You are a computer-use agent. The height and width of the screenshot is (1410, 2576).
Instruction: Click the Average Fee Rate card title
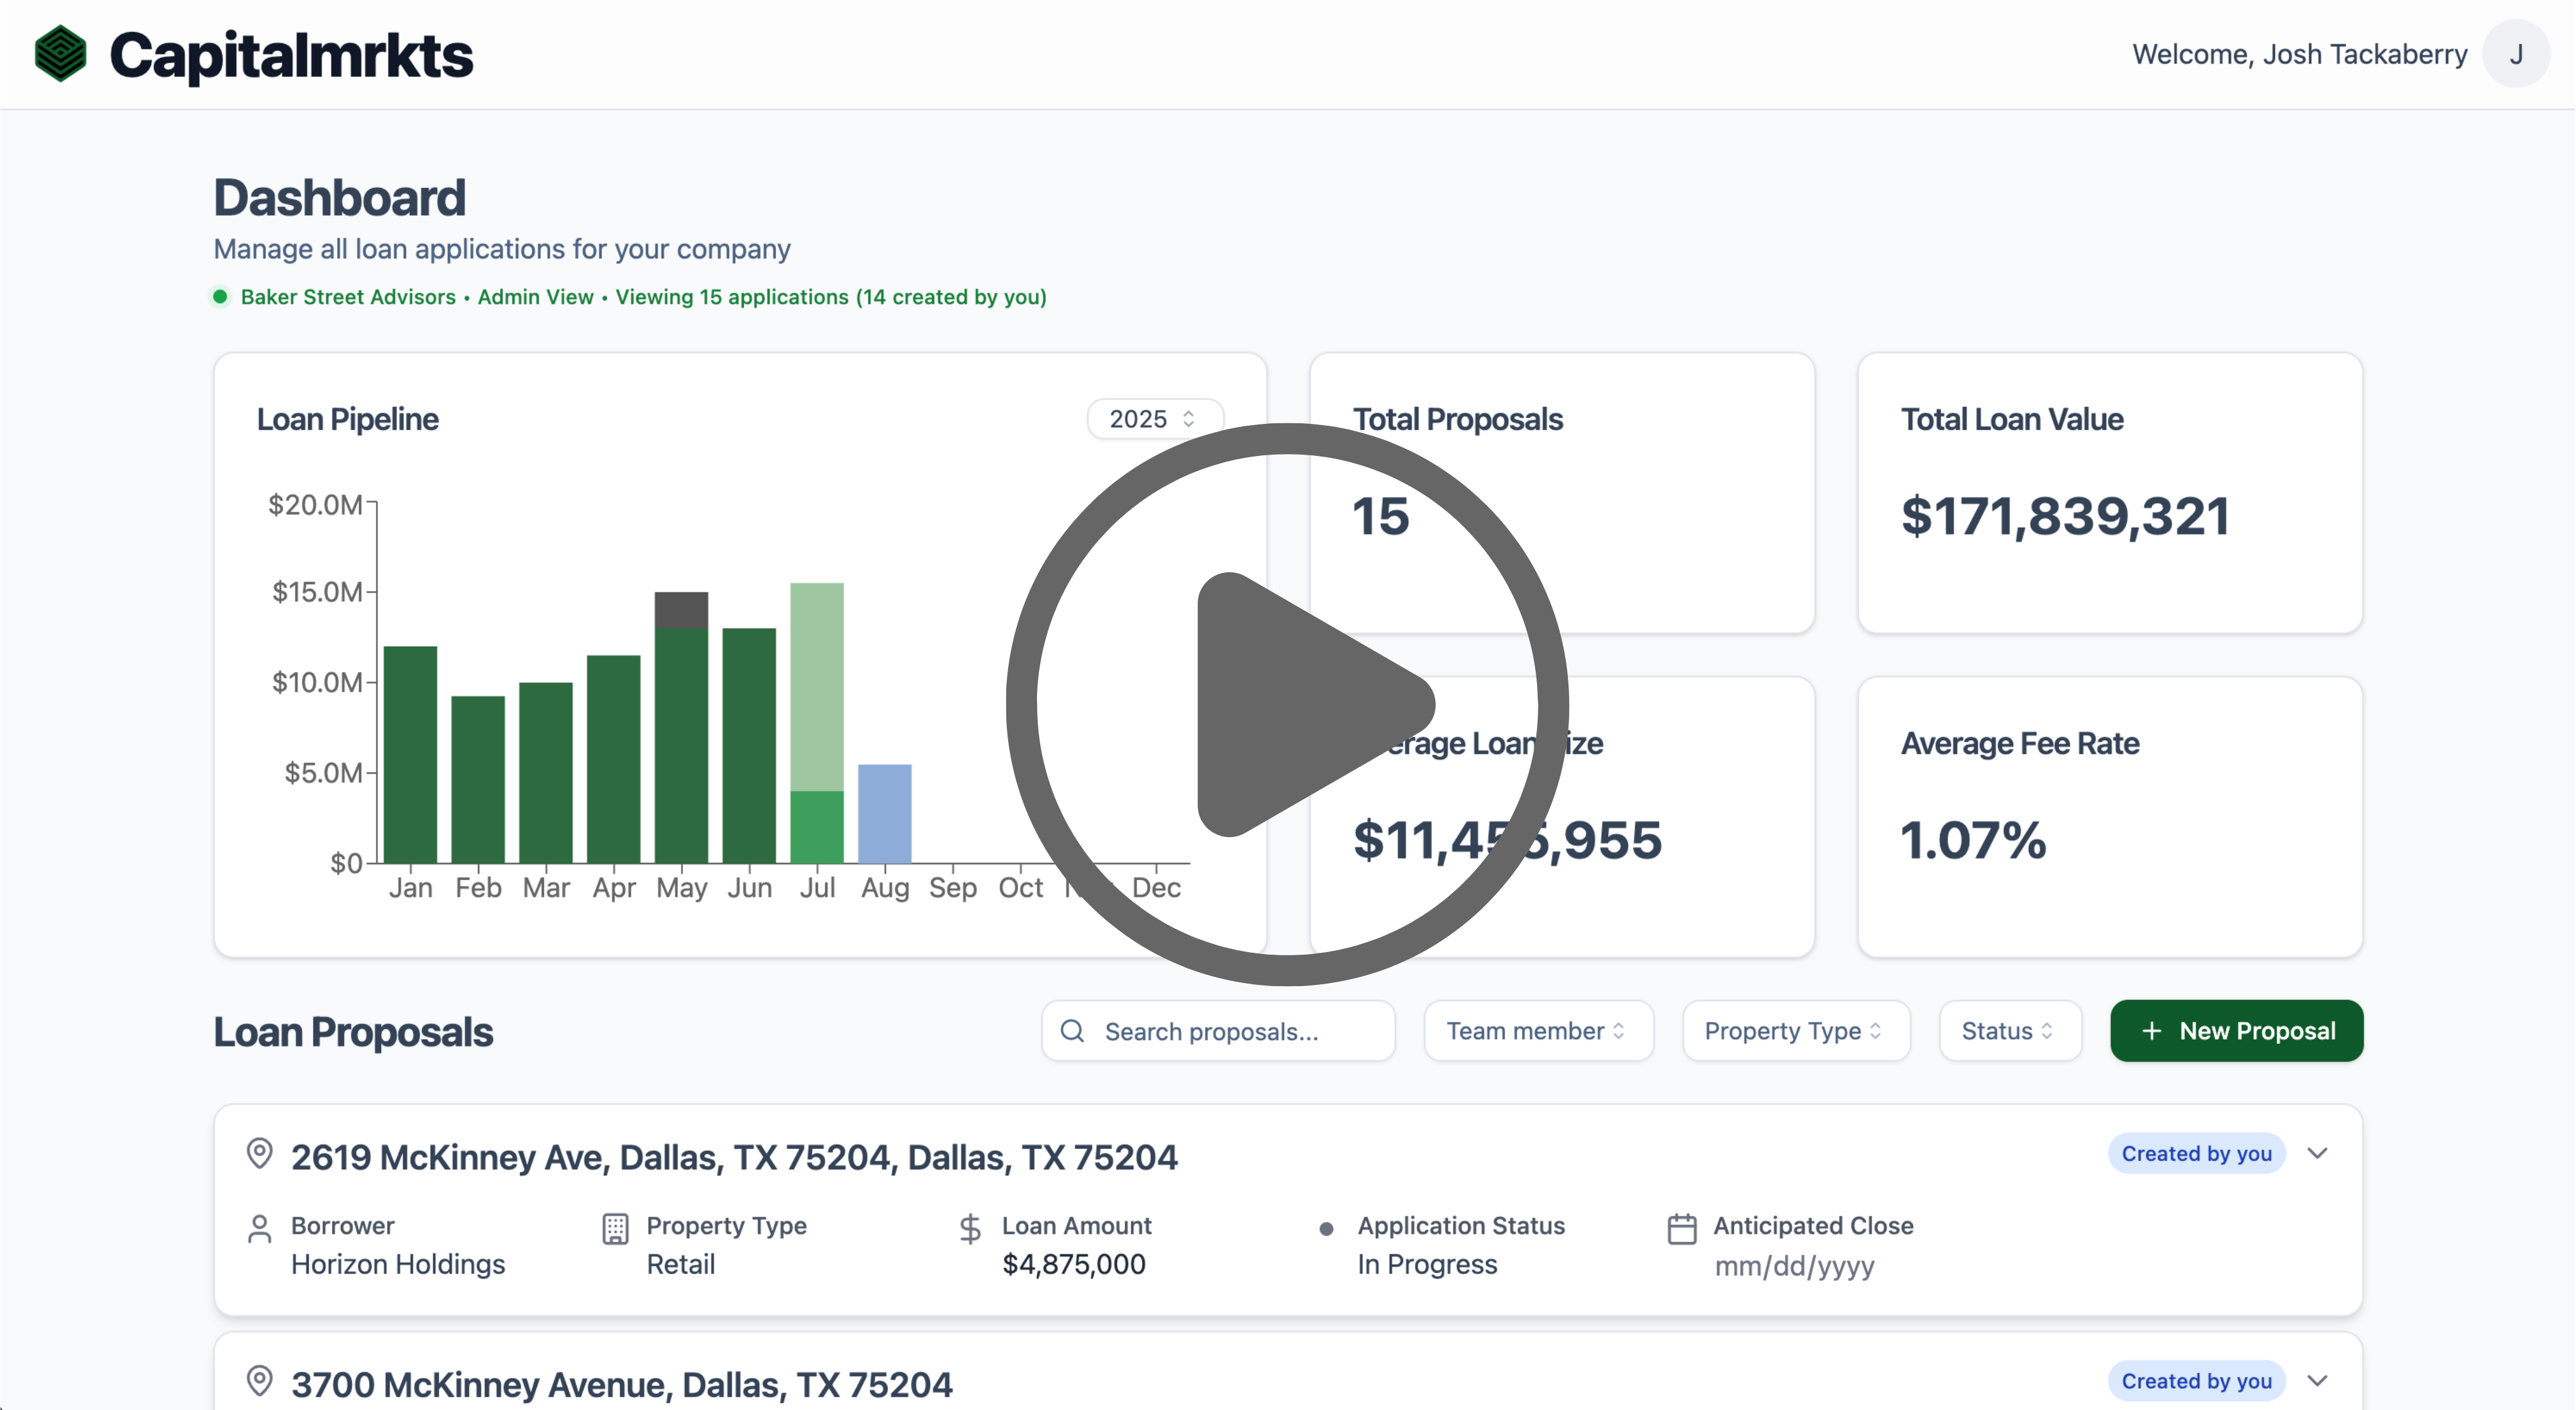pyautogui.click(x=2020, y=744)
